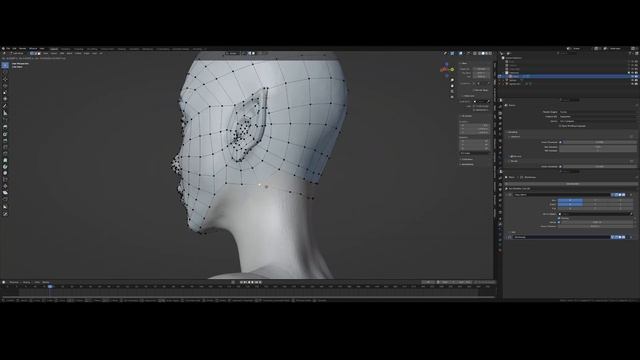Click the pan view hand icon
Viewport: 640px width, 360px height.
pos(452,86)
